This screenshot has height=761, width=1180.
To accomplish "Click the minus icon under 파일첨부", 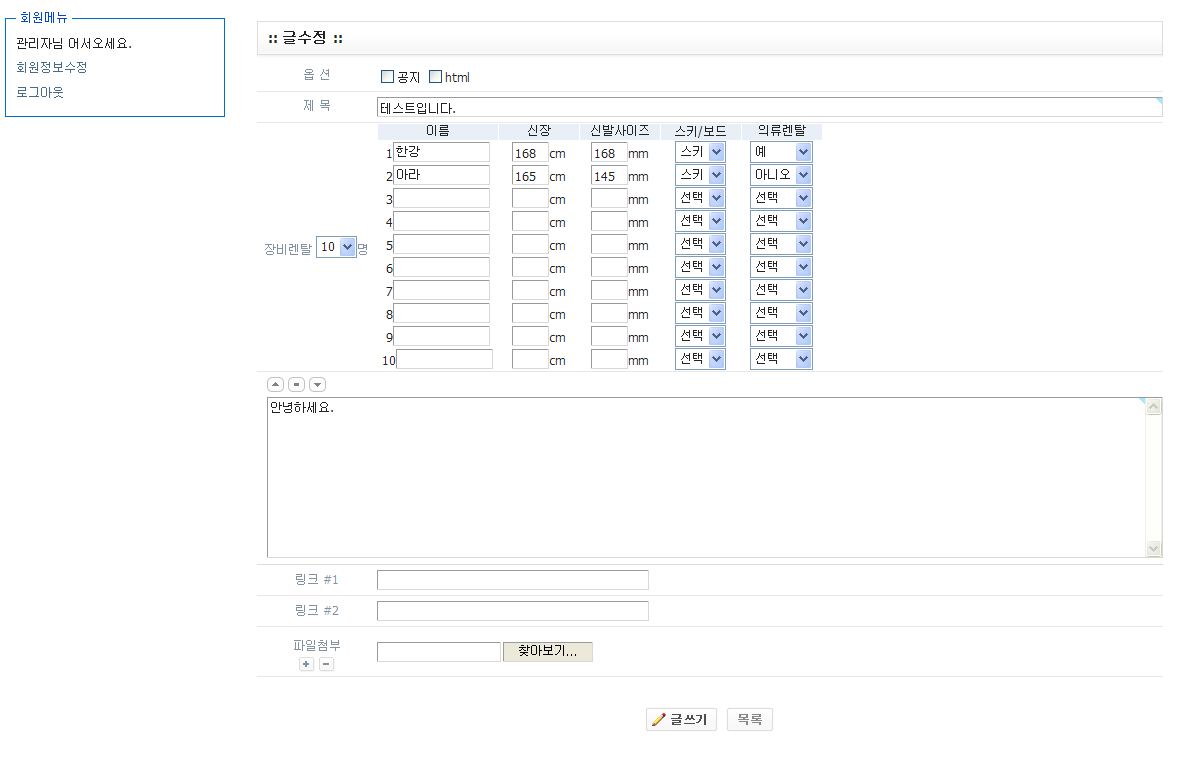I will click(x=327, y=664).
